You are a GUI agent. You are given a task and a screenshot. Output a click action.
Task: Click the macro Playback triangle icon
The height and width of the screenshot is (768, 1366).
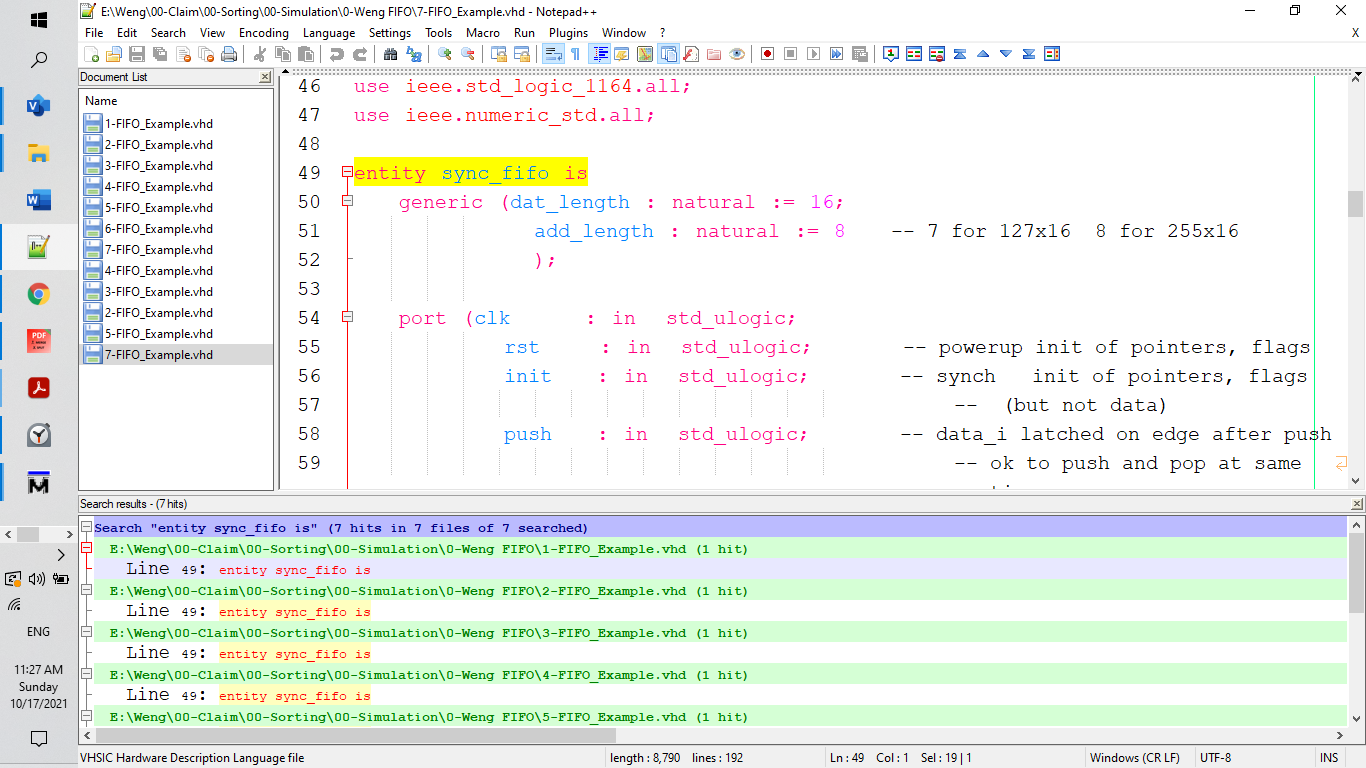[813, 54]
